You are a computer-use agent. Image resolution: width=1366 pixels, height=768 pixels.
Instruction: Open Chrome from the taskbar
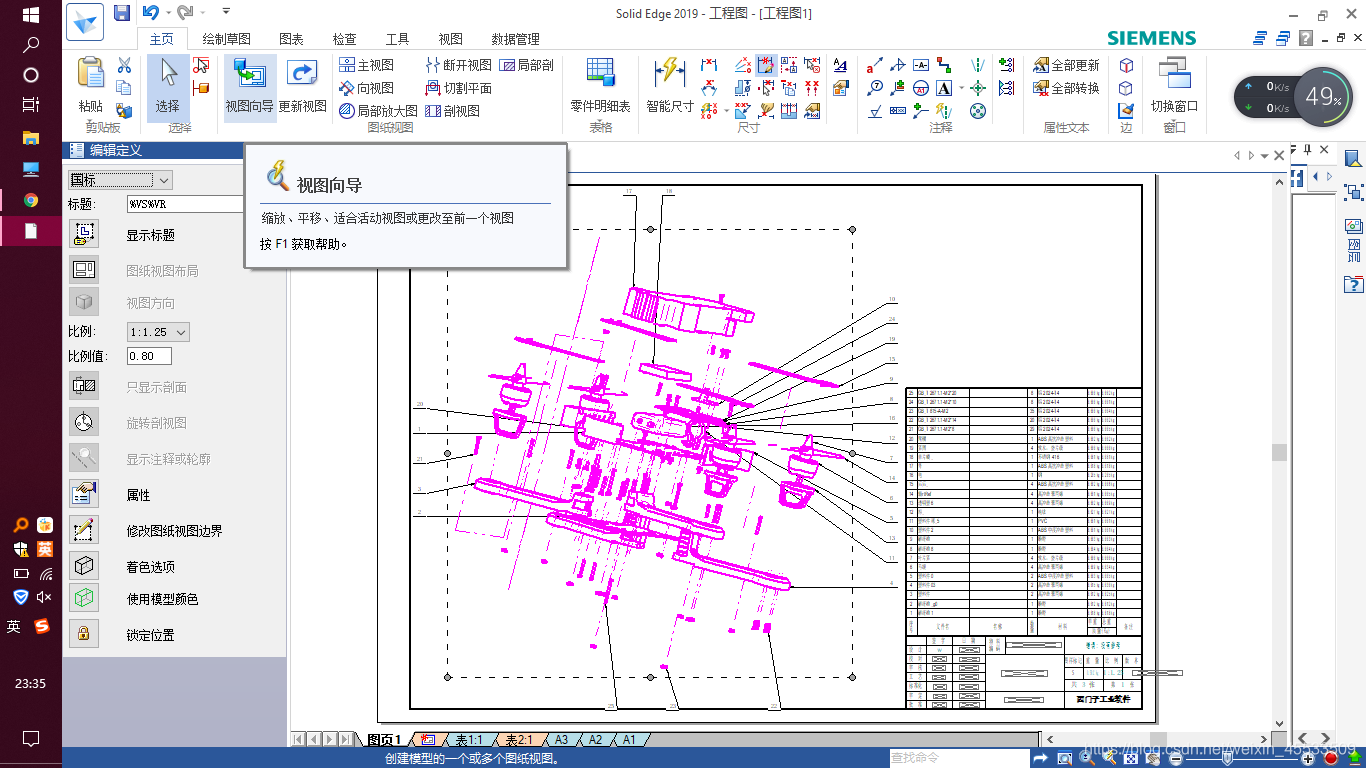point(30,199)
